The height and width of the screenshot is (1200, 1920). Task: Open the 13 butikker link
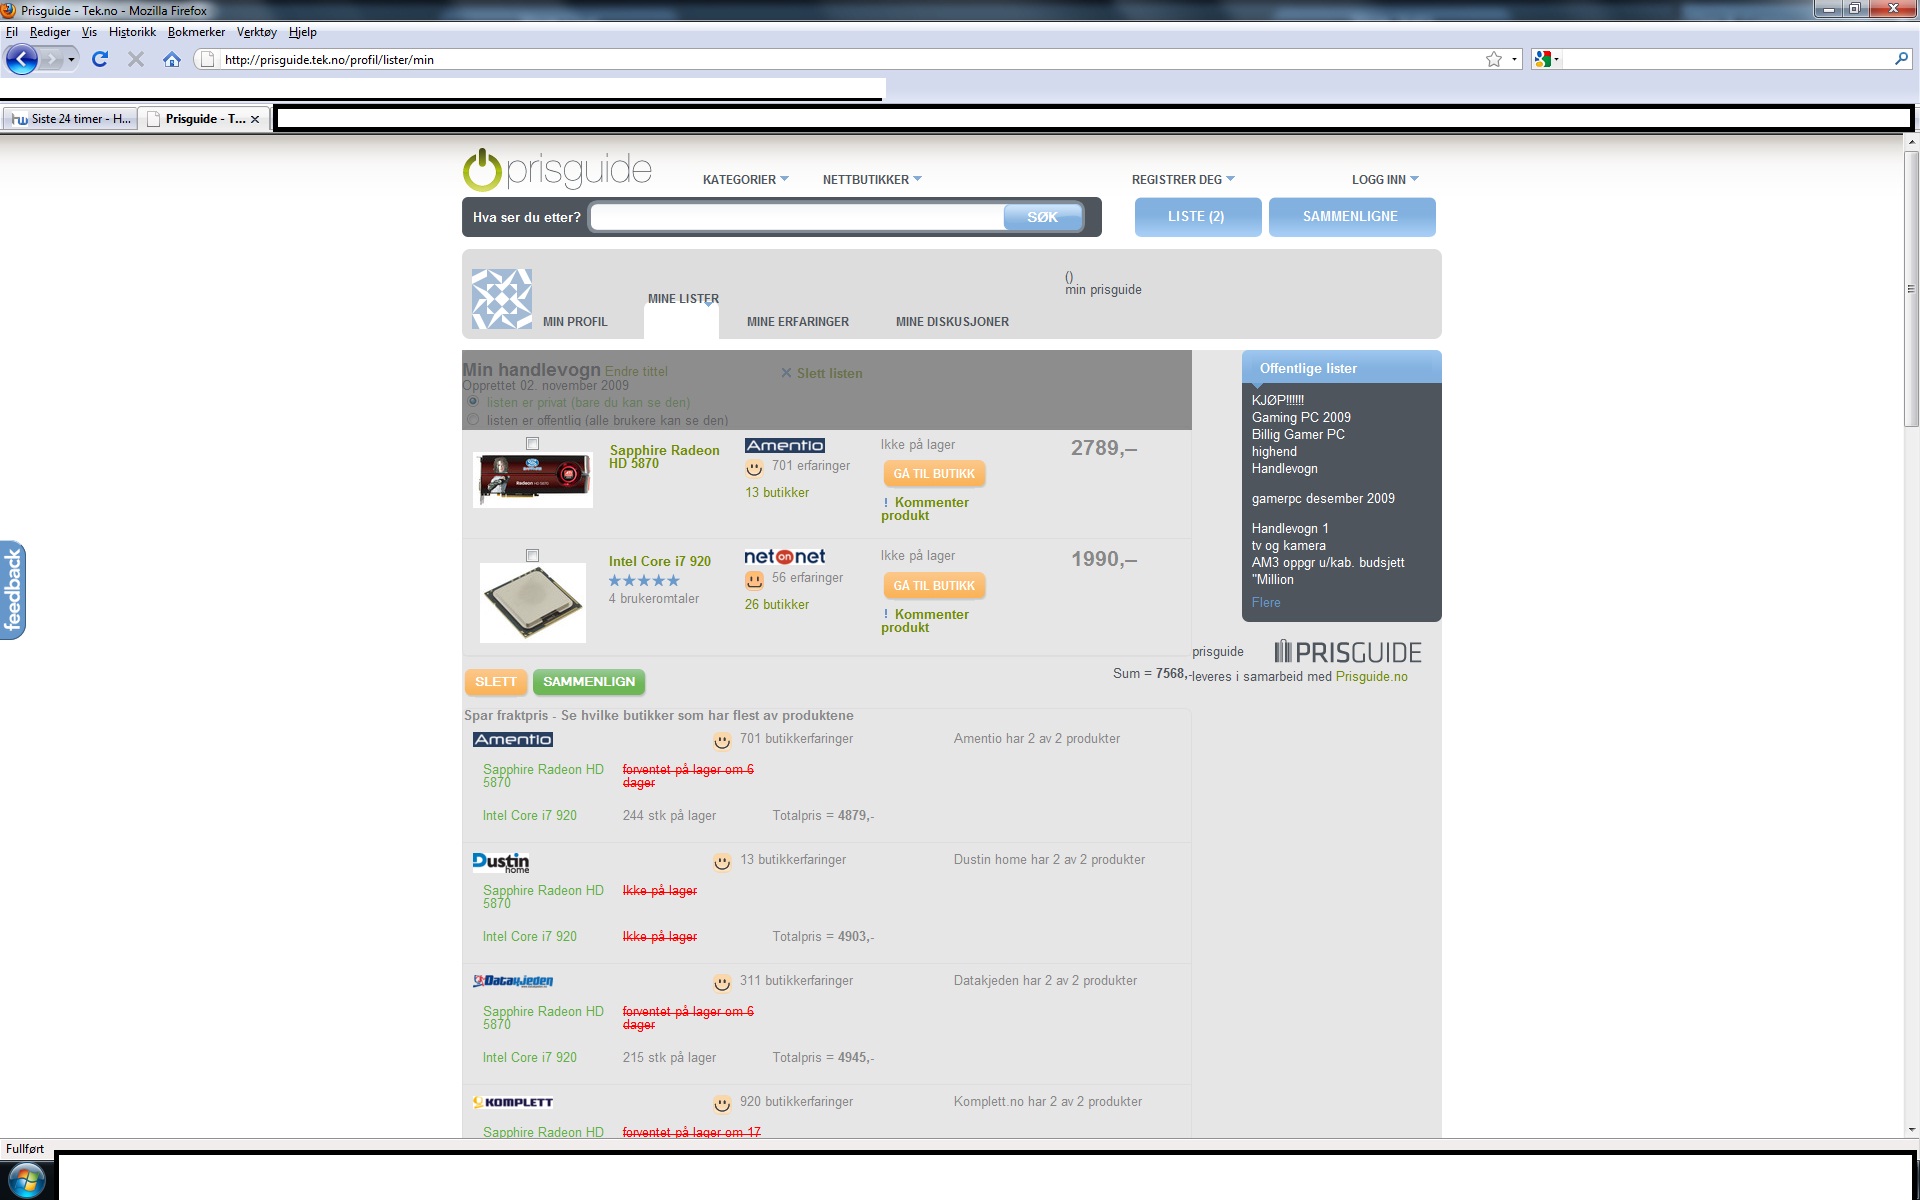pyautogui.click(x=777, y=493)
